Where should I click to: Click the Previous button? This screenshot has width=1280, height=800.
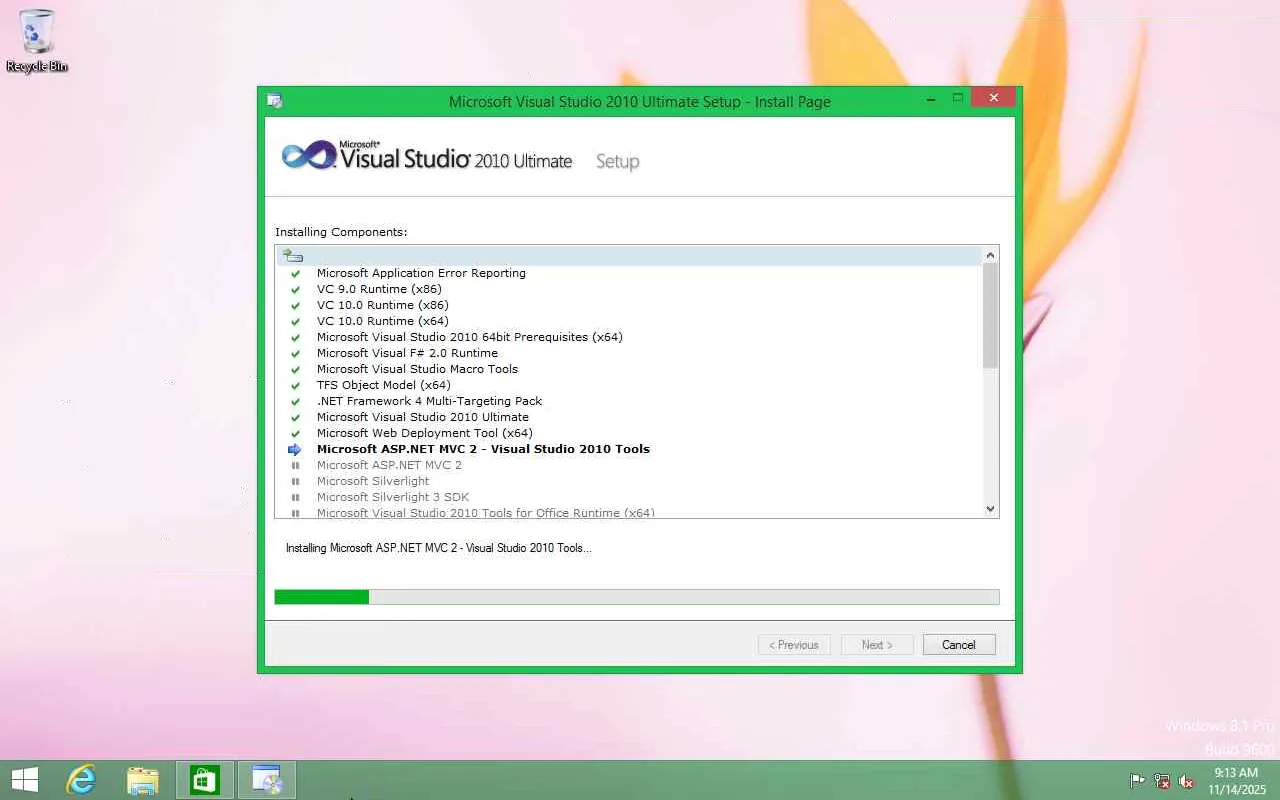[795, 645]
